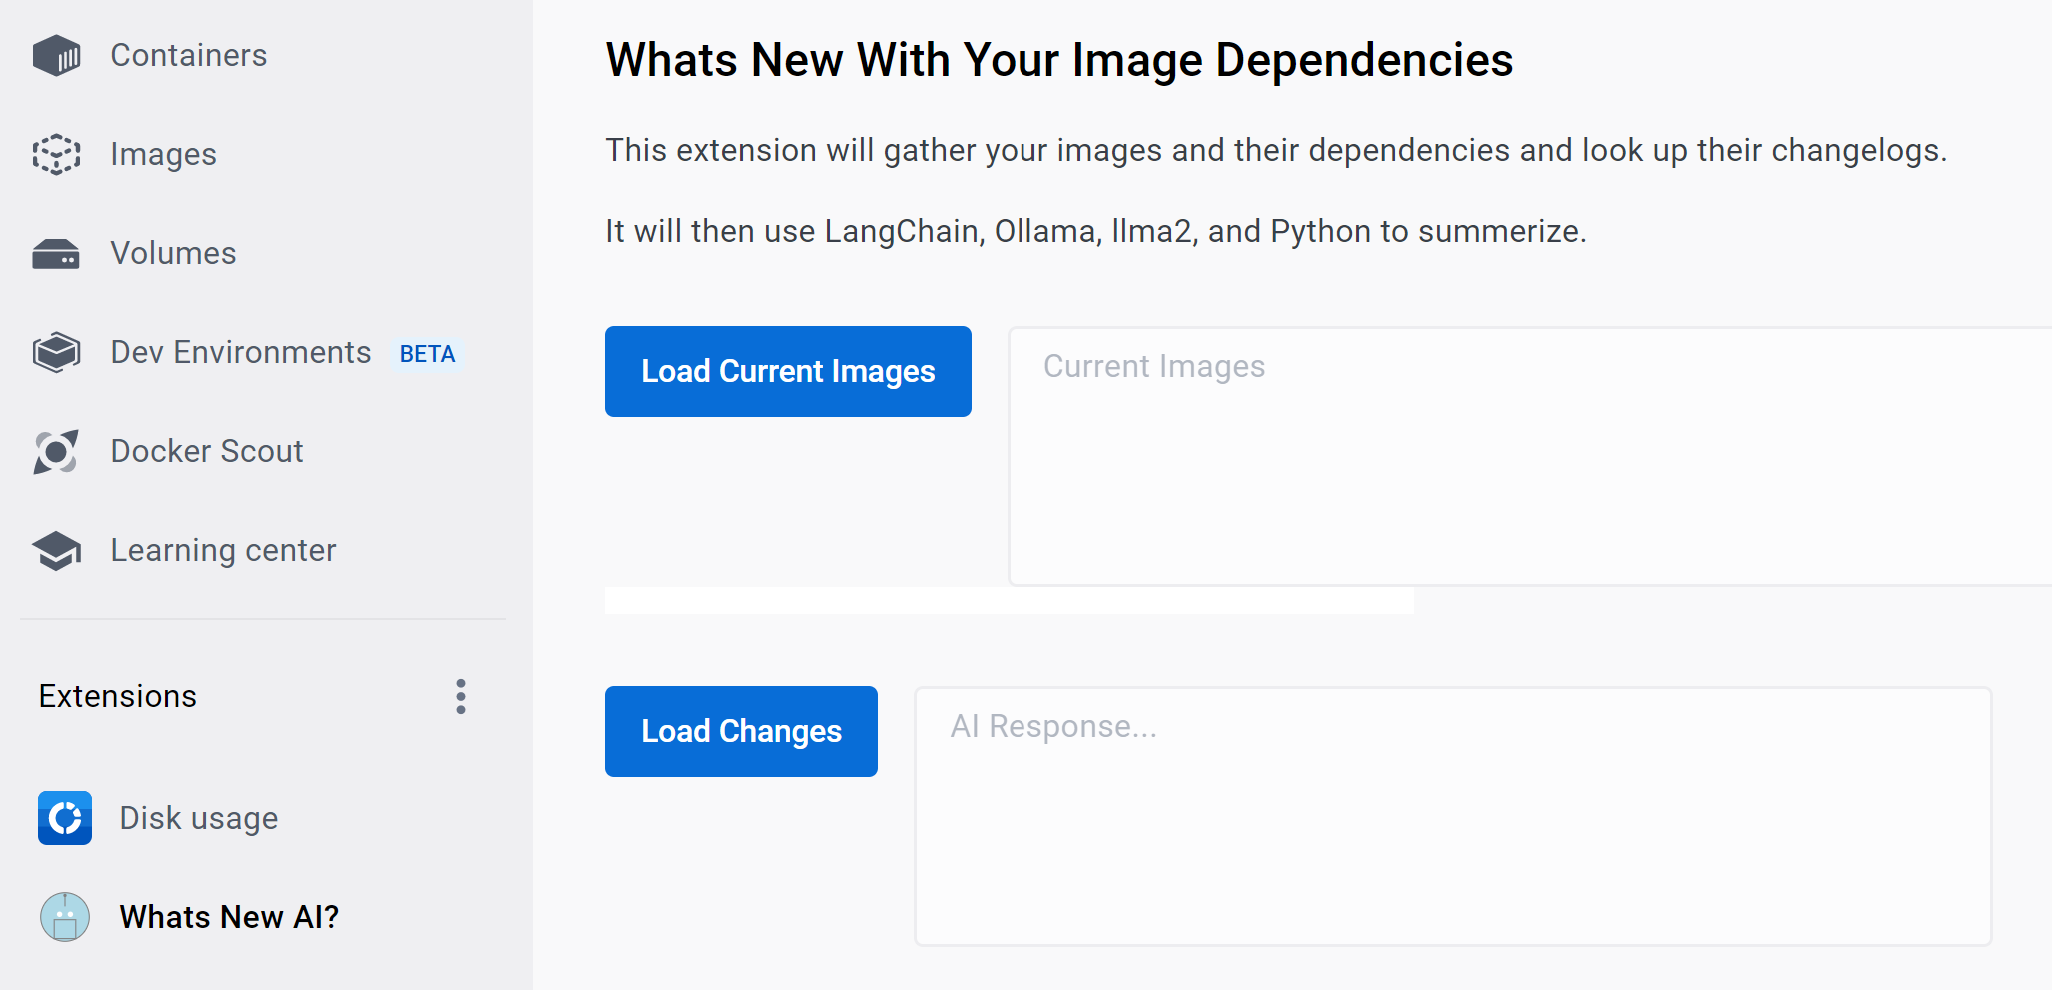This screenshot has width=2052, height=990.
Task: Click the Load Changes button
Action: pos(741,731)
